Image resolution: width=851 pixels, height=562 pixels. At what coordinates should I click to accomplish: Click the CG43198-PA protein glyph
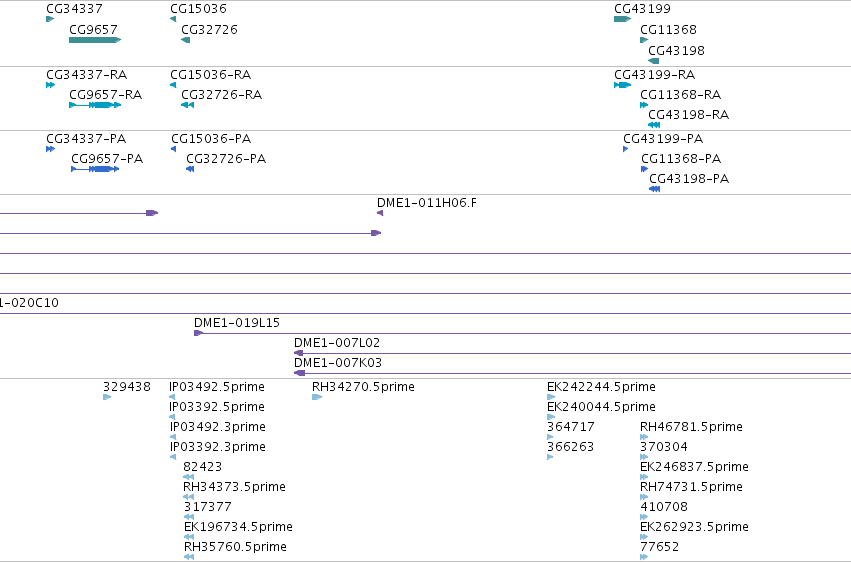pyautogui.click(x=655, y=189)
